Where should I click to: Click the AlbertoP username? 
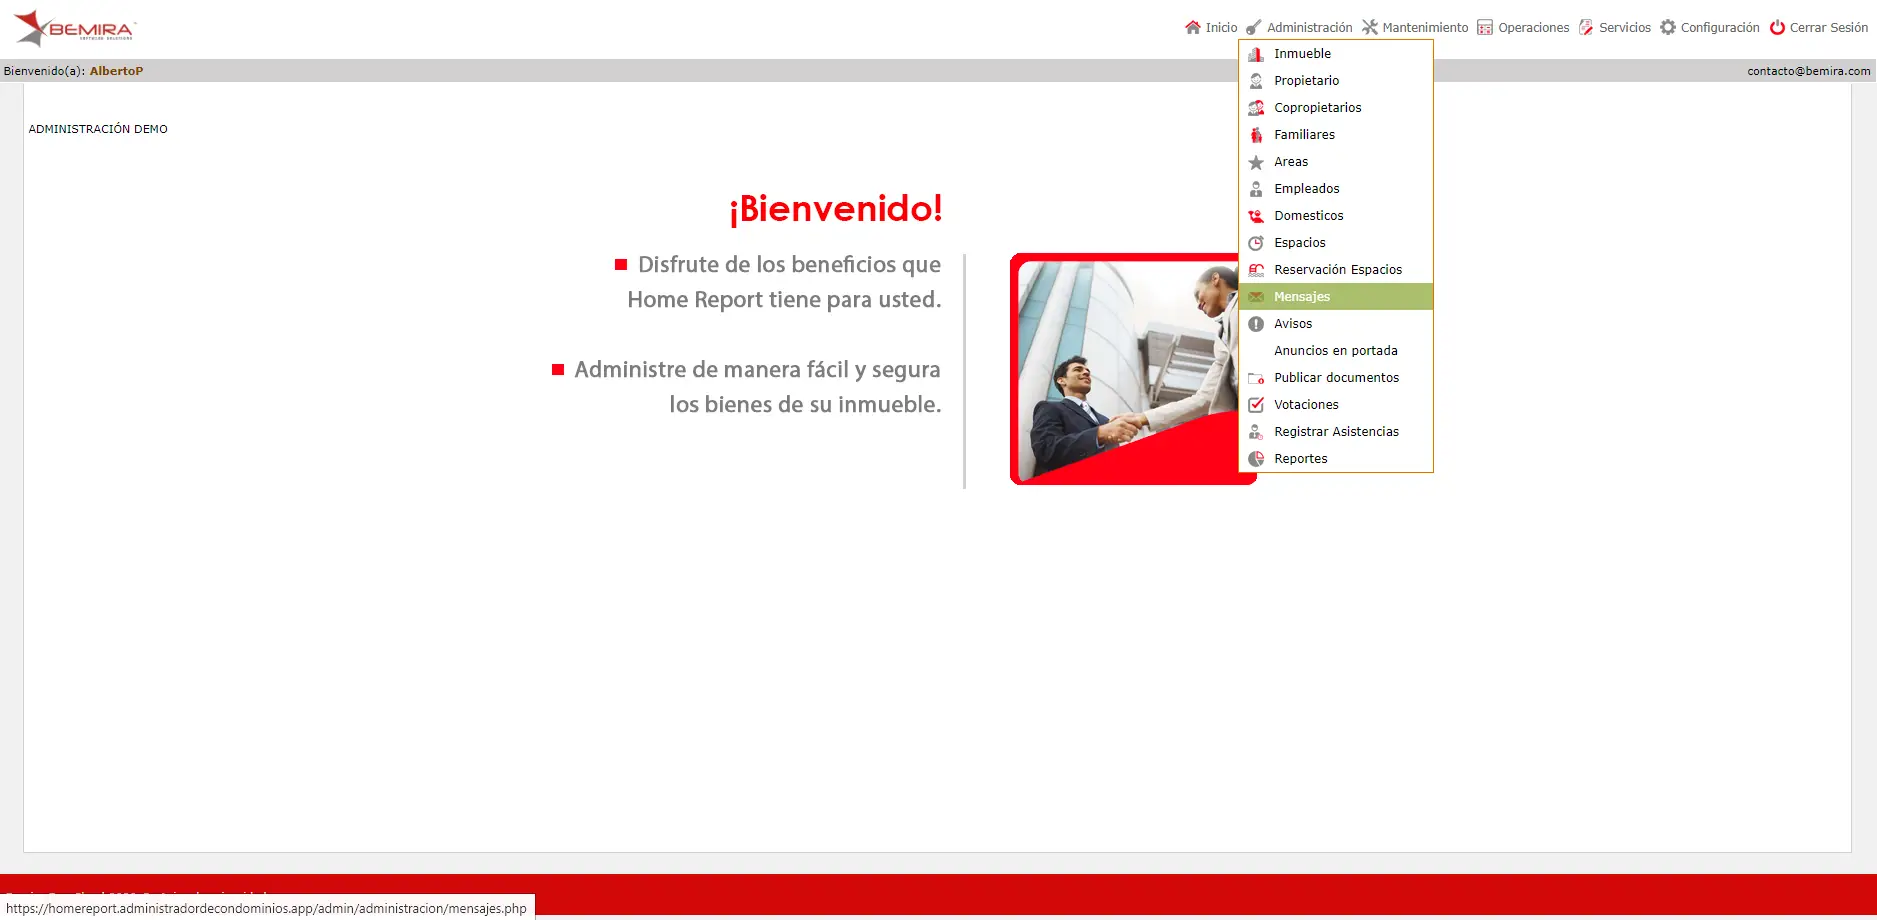(x=116, y=71)
